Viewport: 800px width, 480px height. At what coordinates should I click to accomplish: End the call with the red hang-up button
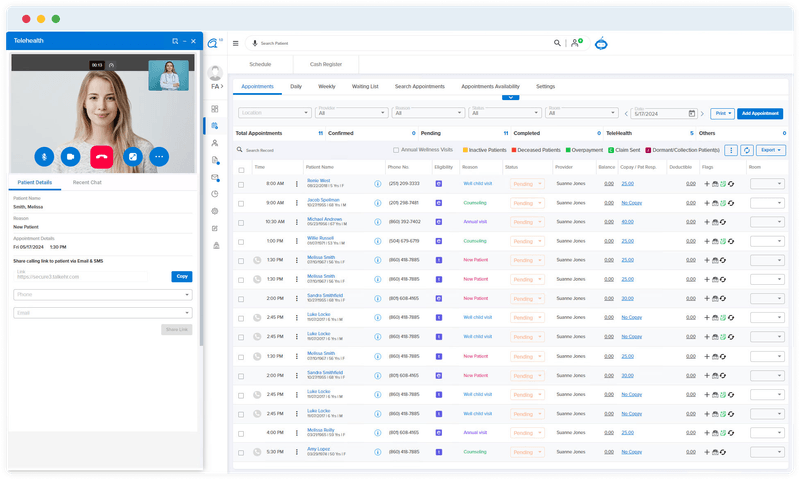tap(100, 156)
